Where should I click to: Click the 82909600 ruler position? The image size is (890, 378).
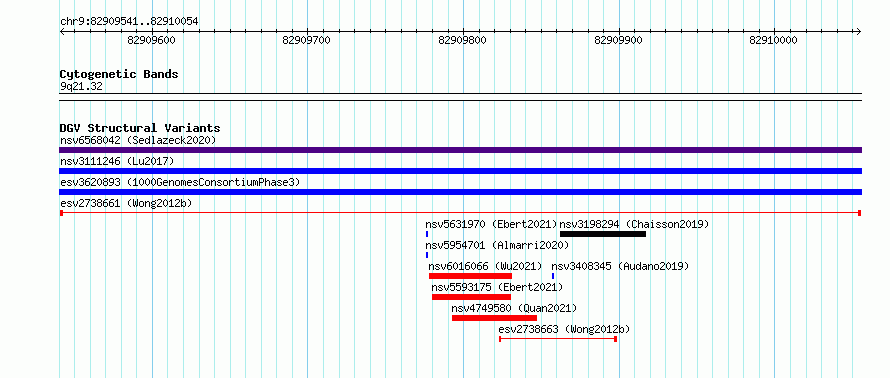[152, 40]
